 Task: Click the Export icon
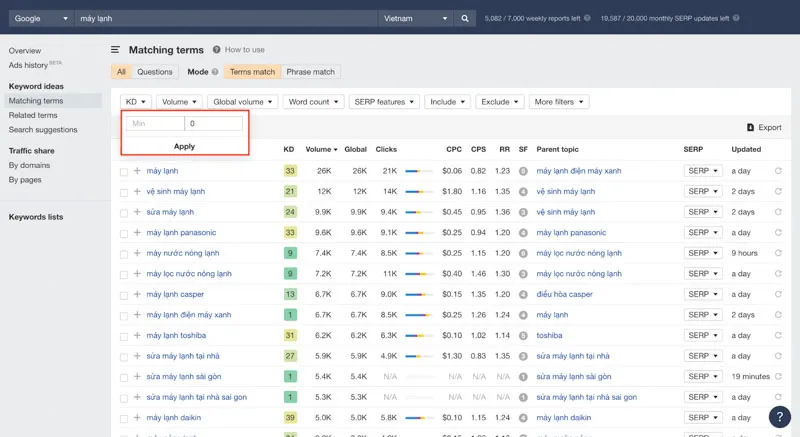click(x=751, y=127)
